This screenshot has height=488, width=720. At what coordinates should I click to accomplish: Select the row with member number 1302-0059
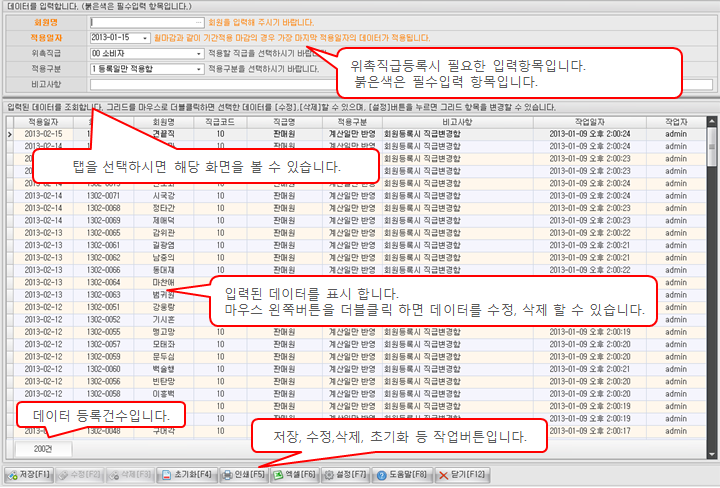click(x=360, y=357)
